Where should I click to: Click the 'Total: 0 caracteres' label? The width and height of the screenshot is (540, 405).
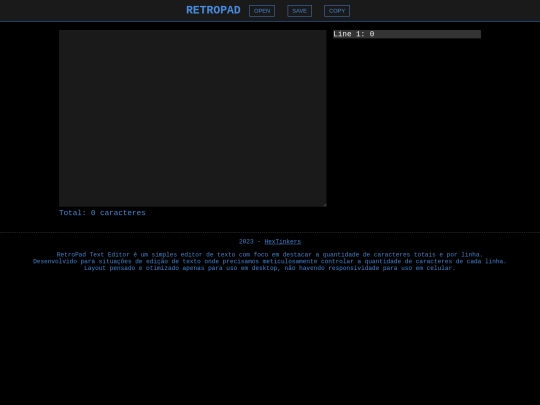102,213
